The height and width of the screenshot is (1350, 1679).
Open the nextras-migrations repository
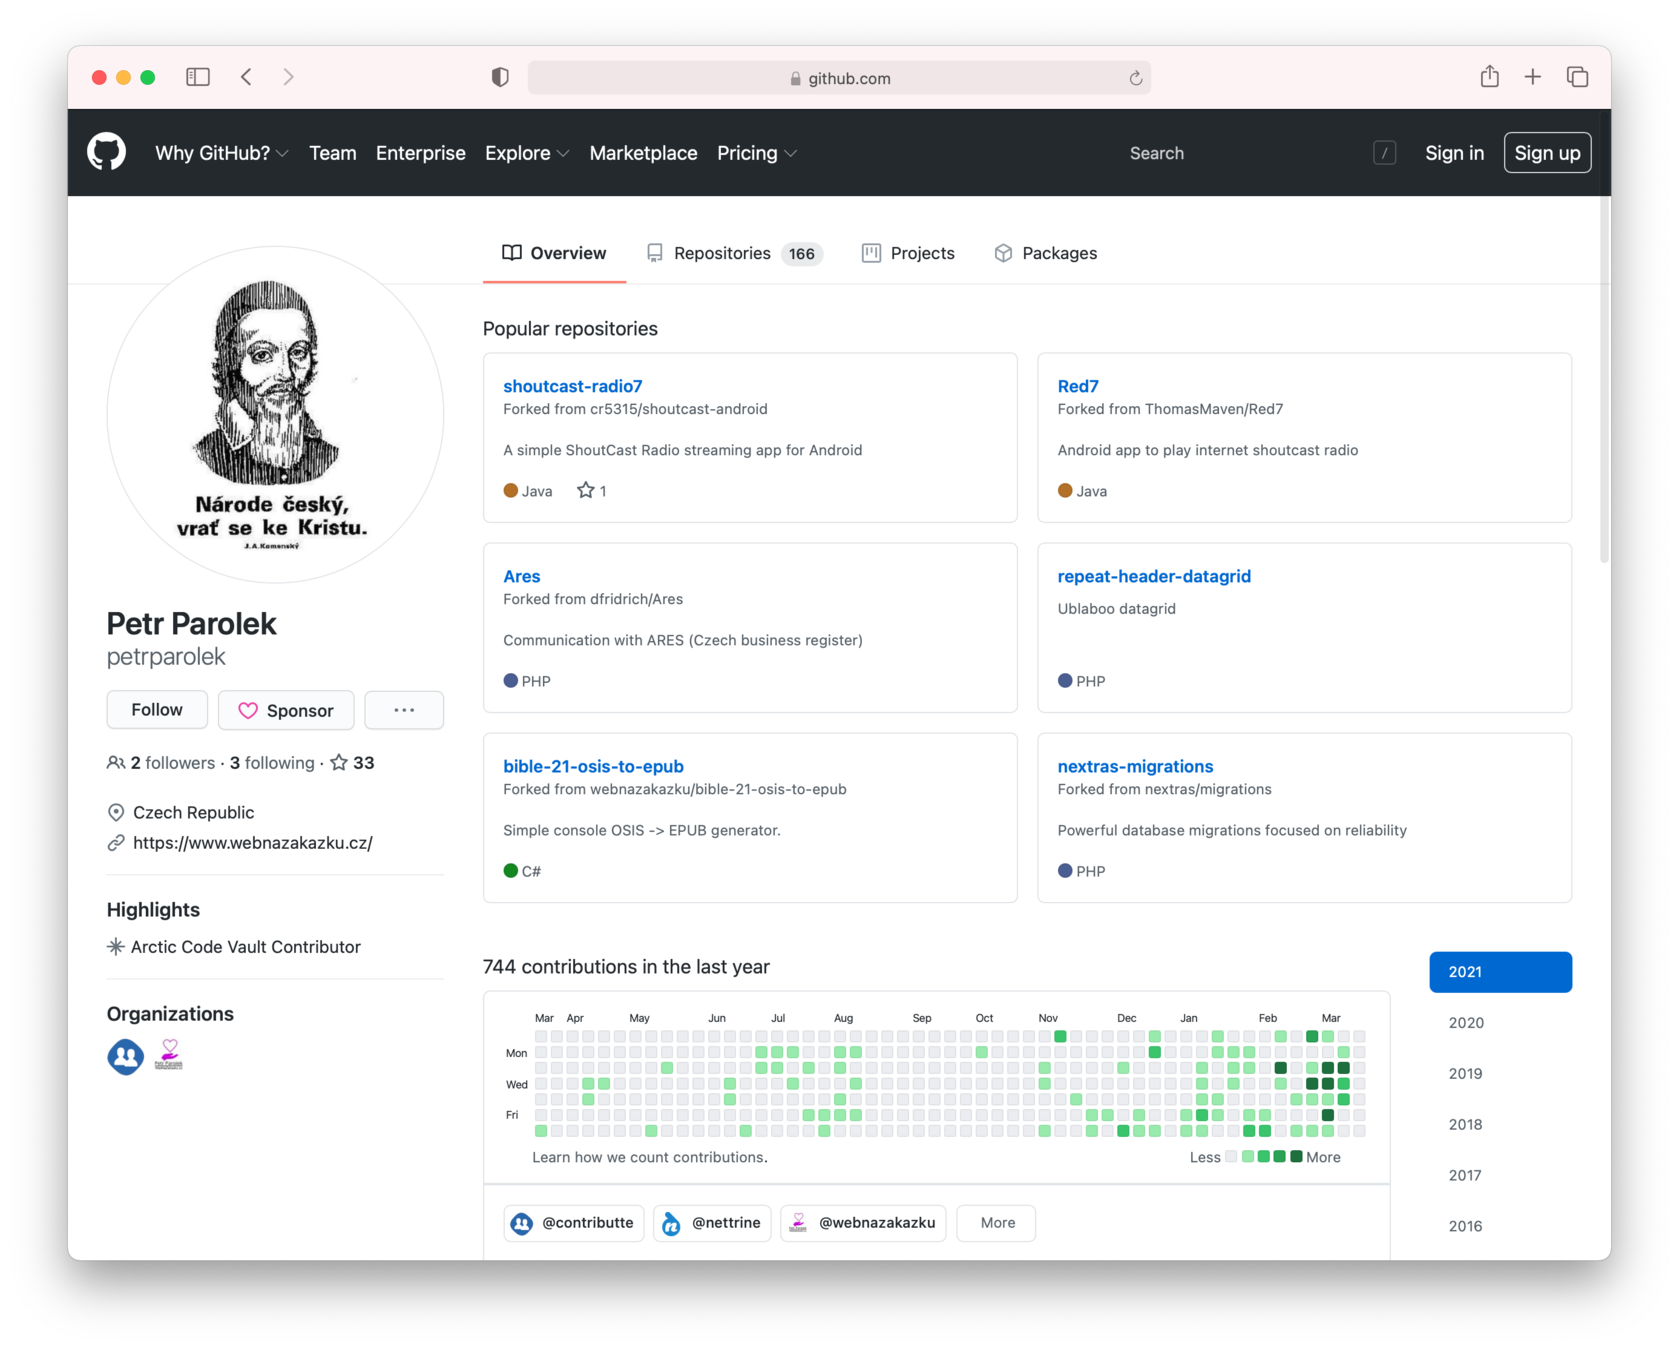1135,766
